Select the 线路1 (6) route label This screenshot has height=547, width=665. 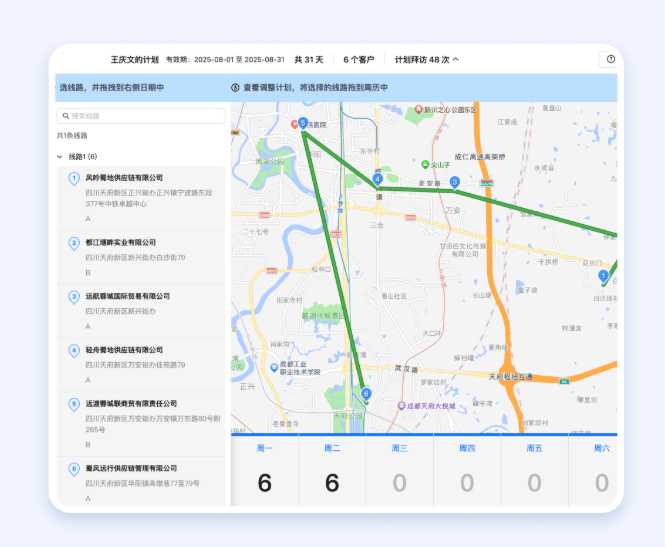point(83,156)
